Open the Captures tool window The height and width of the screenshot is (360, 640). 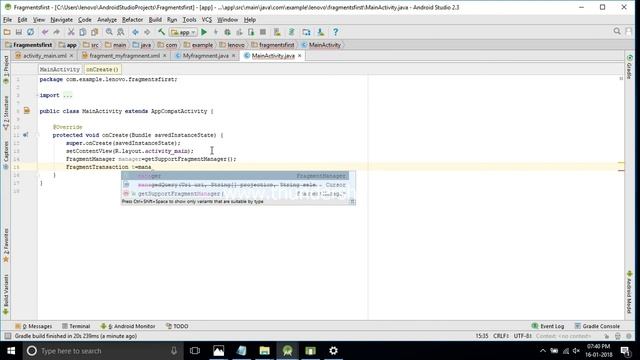click(6, 155)
